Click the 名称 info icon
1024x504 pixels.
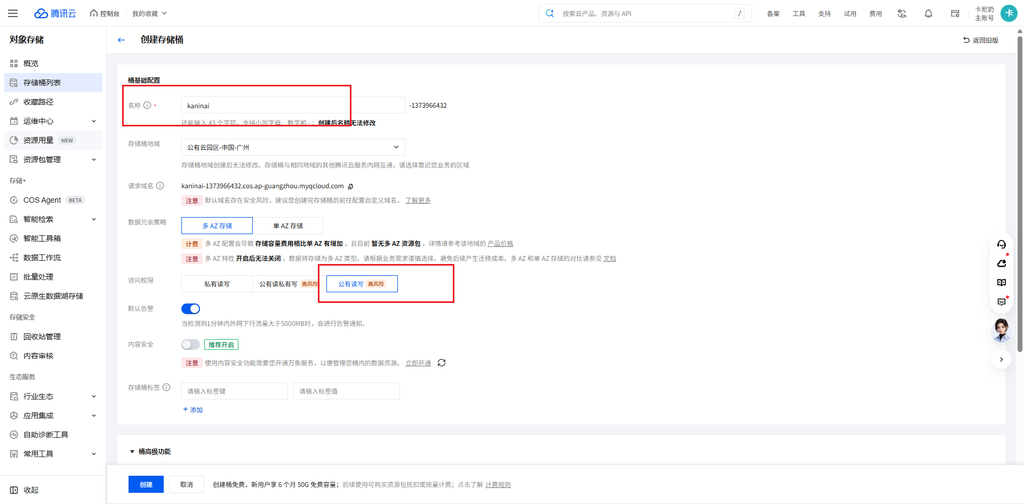(147, 105)
